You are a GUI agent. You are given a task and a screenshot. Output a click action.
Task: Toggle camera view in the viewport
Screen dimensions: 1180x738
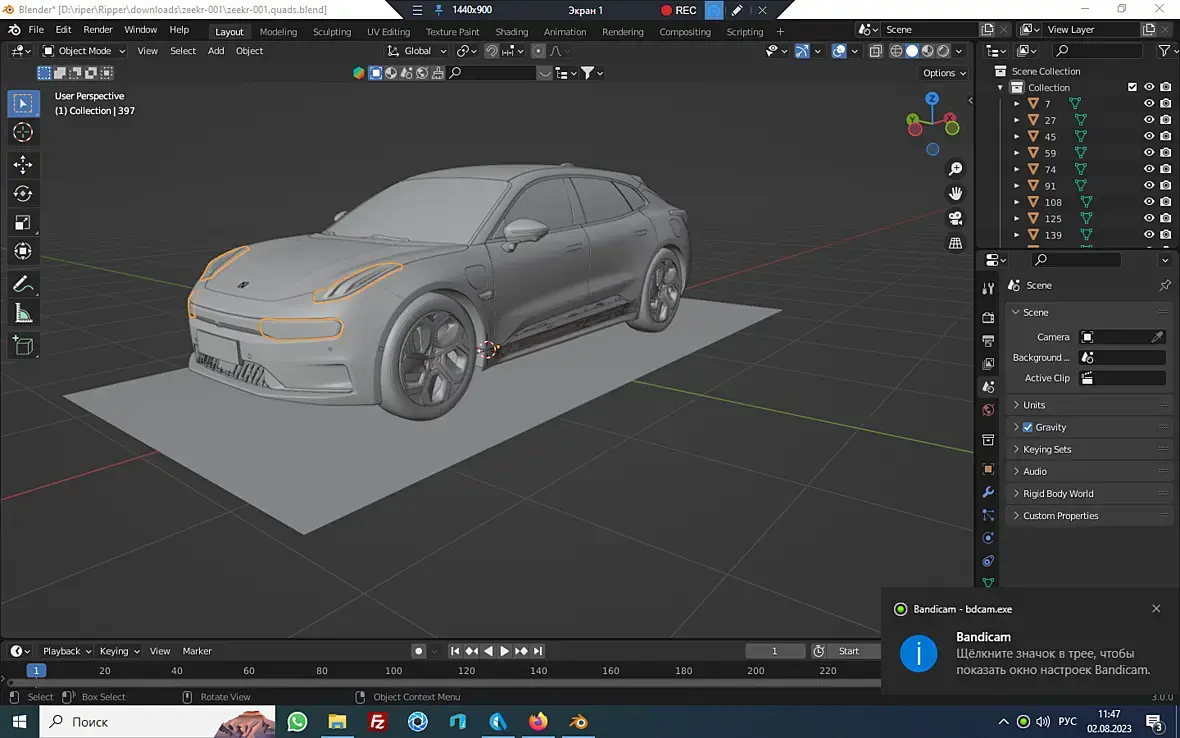[x=955, y=218]
